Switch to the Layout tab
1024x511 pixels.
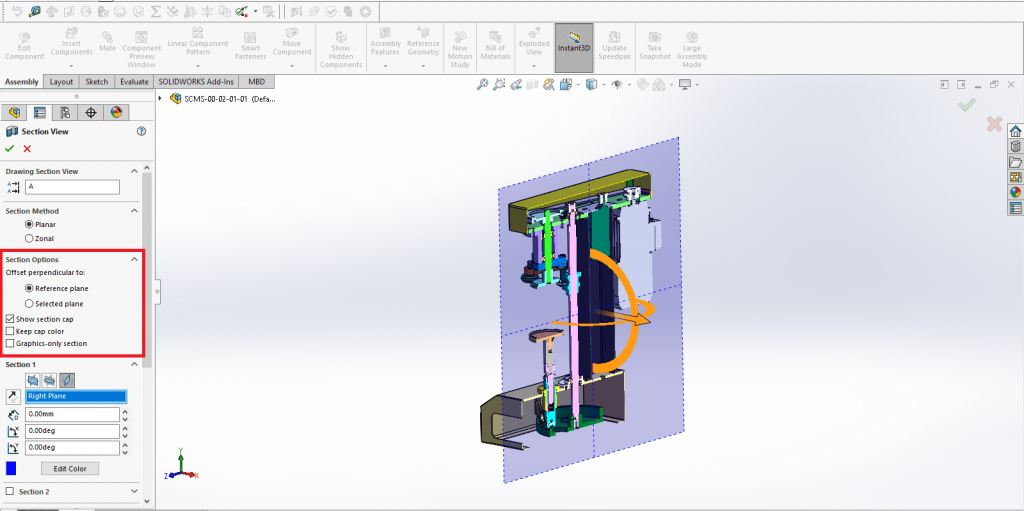point(61,82)
